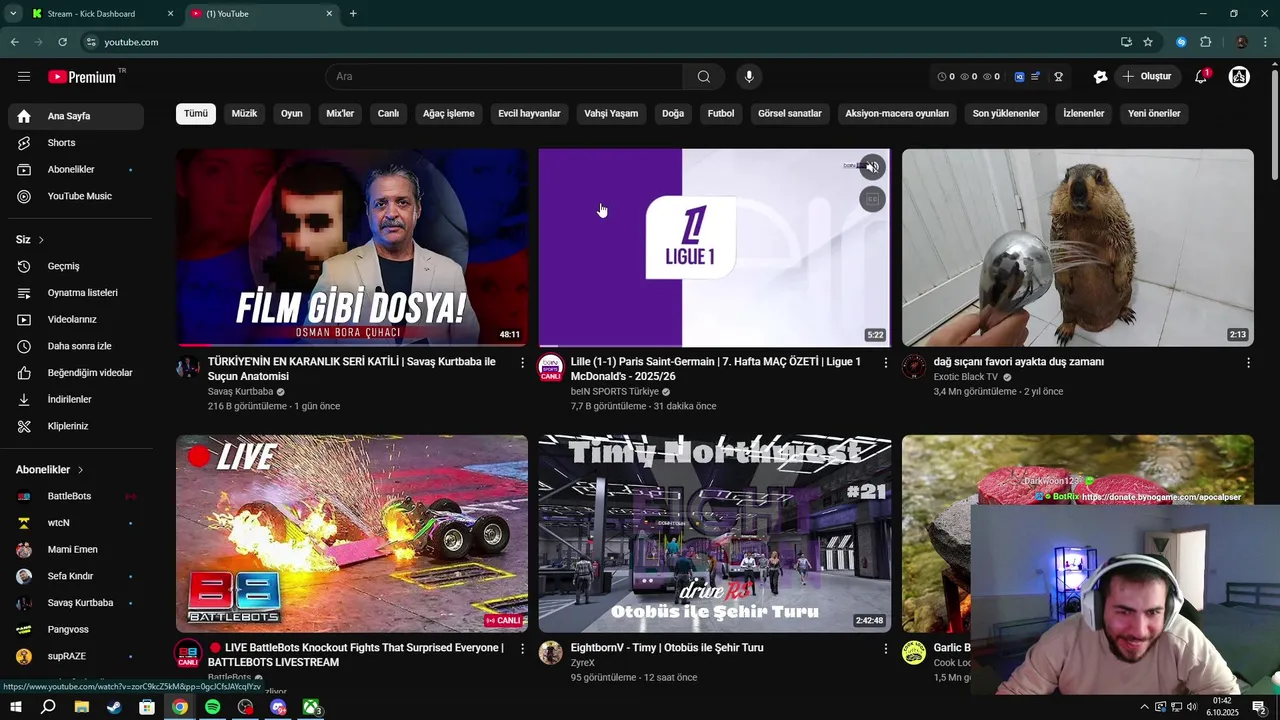The height and width of the screenshot is (720, 1280).
Task: Select the Canlı filter chip
Action: [388, 114]
